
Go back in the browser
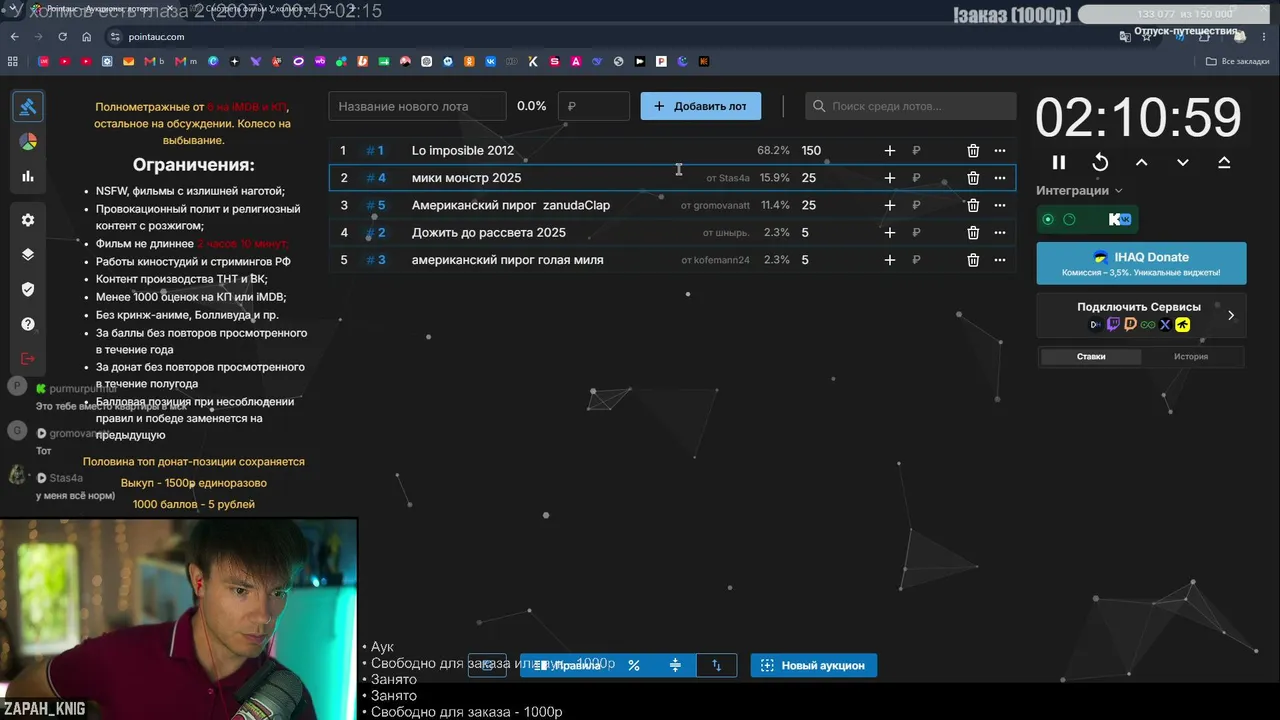pyautogui.click(x=15, y=37)
